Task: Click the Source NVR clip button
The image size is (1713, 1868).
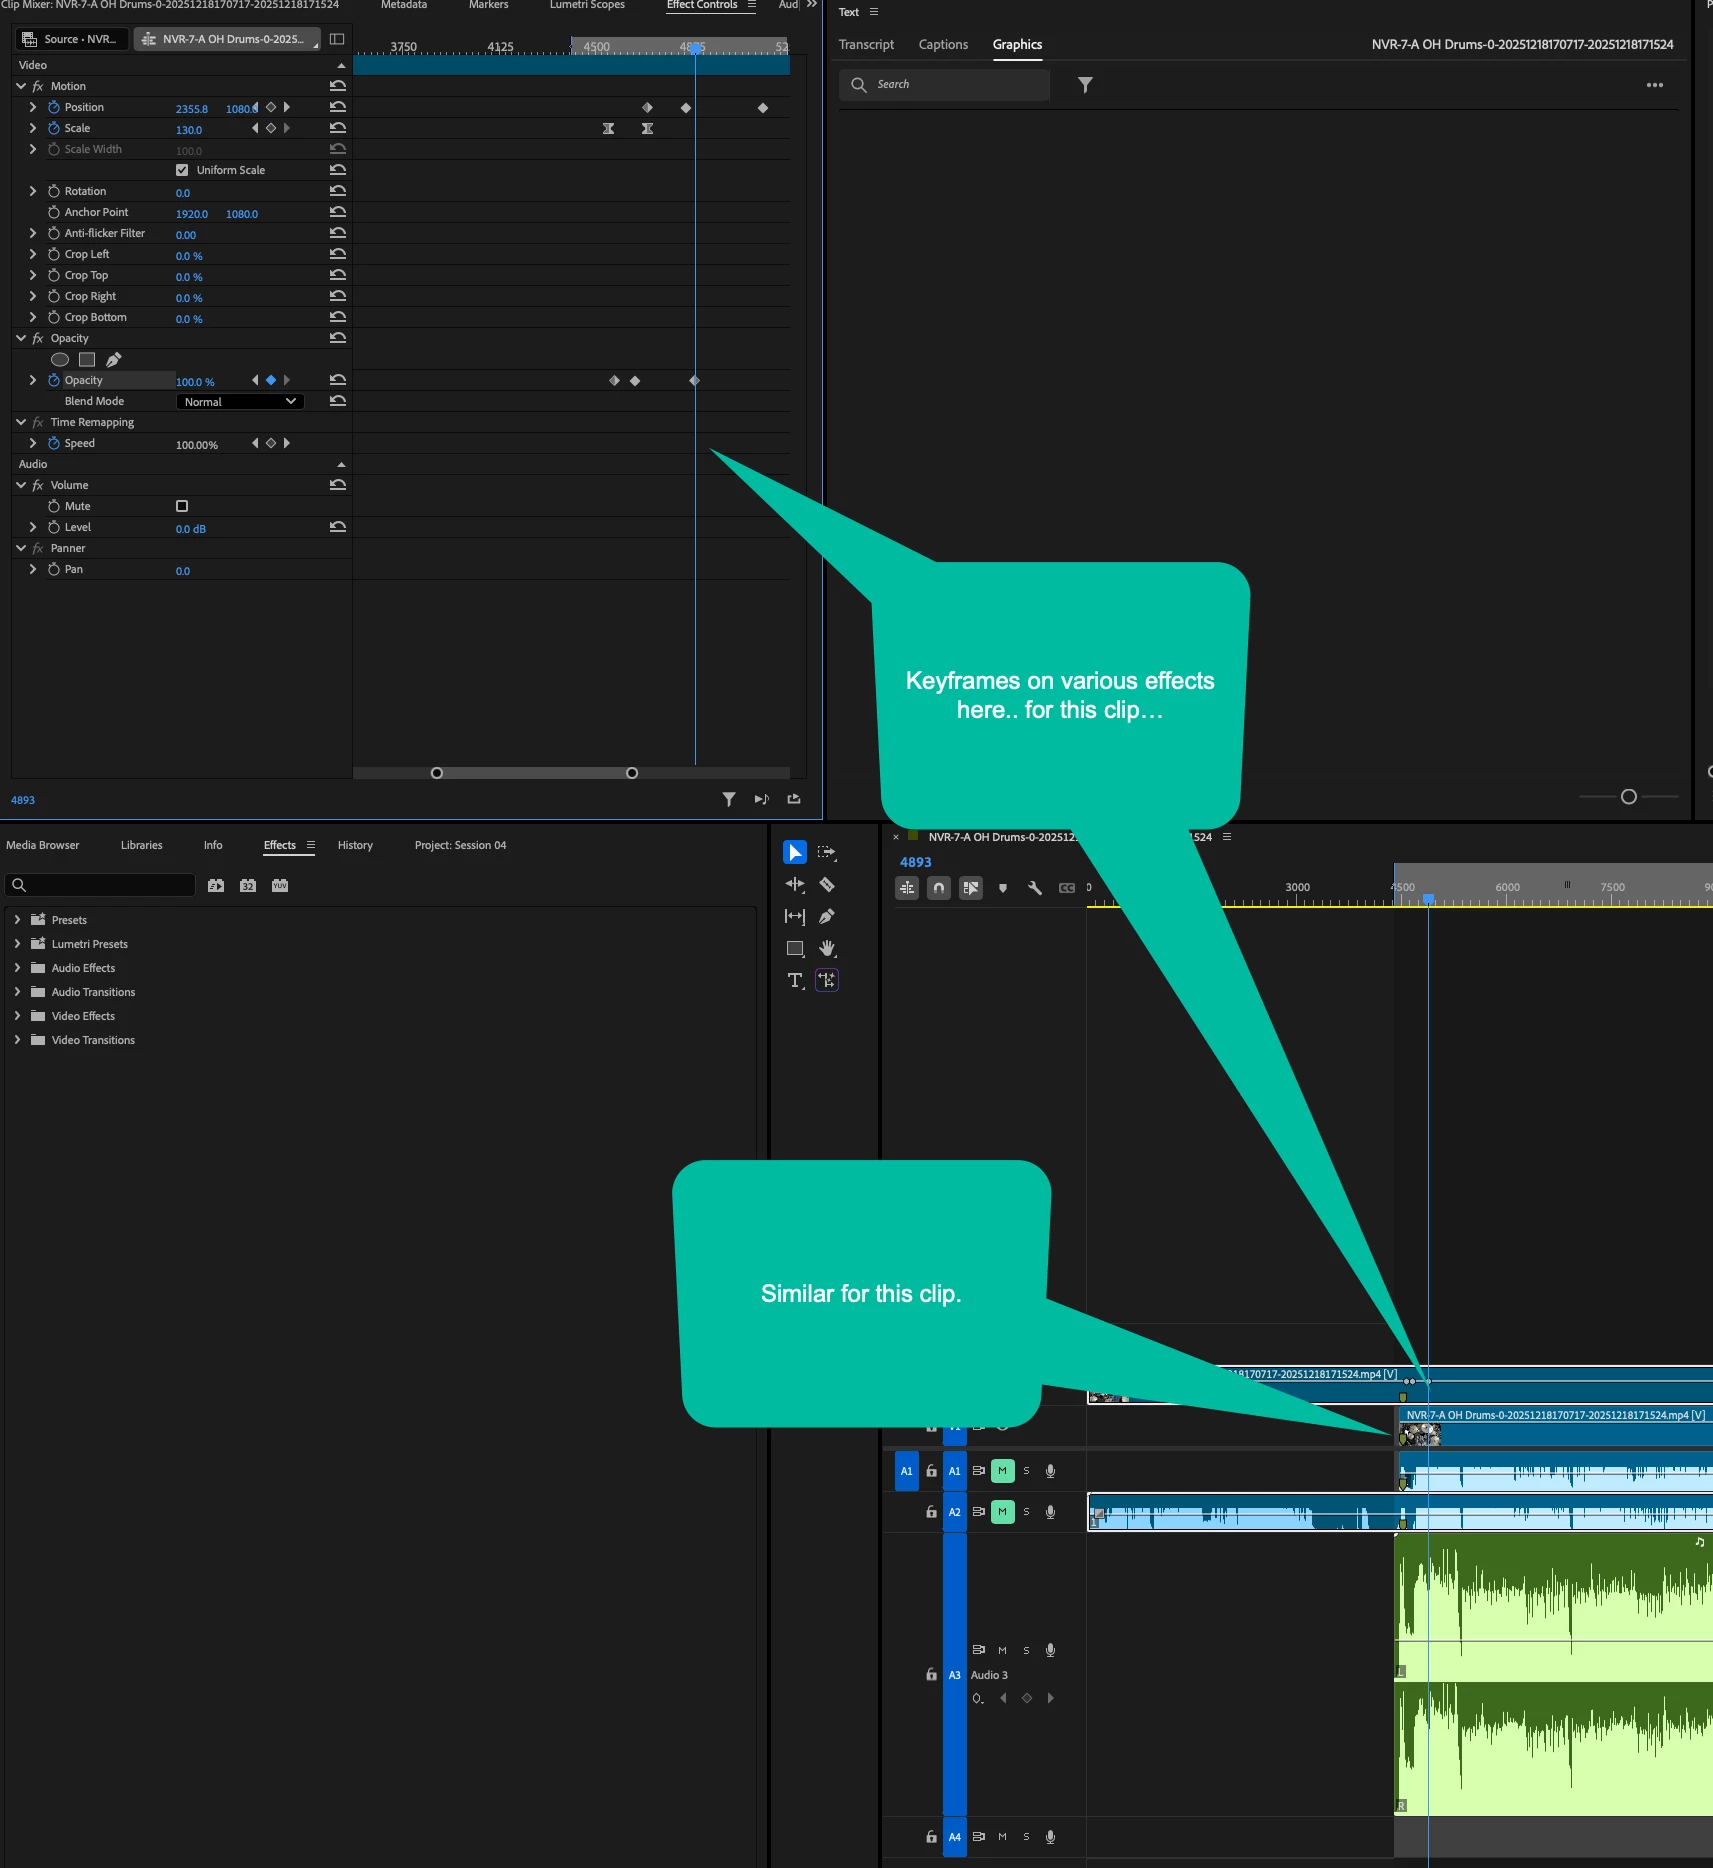Action: point(71,39)
